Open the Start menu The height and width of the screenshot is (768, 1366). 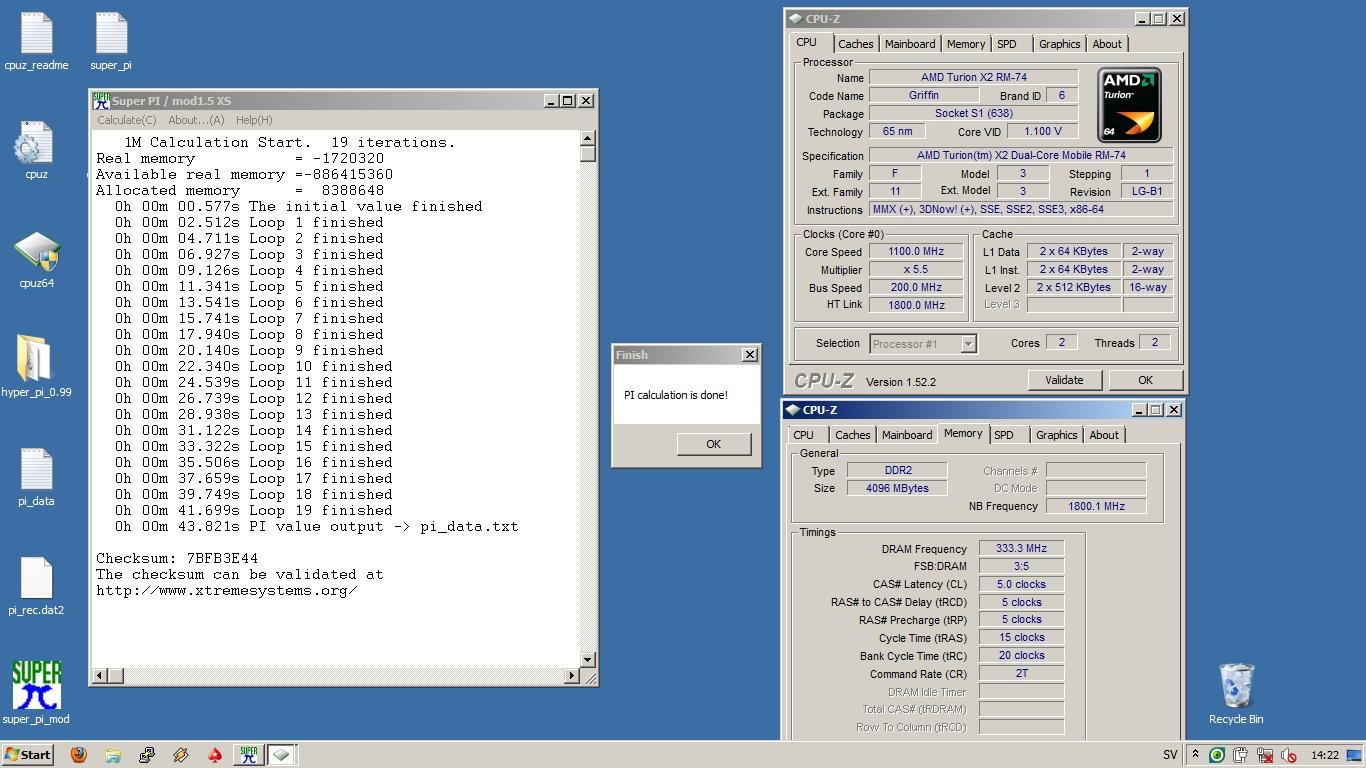tap(28, 755)
